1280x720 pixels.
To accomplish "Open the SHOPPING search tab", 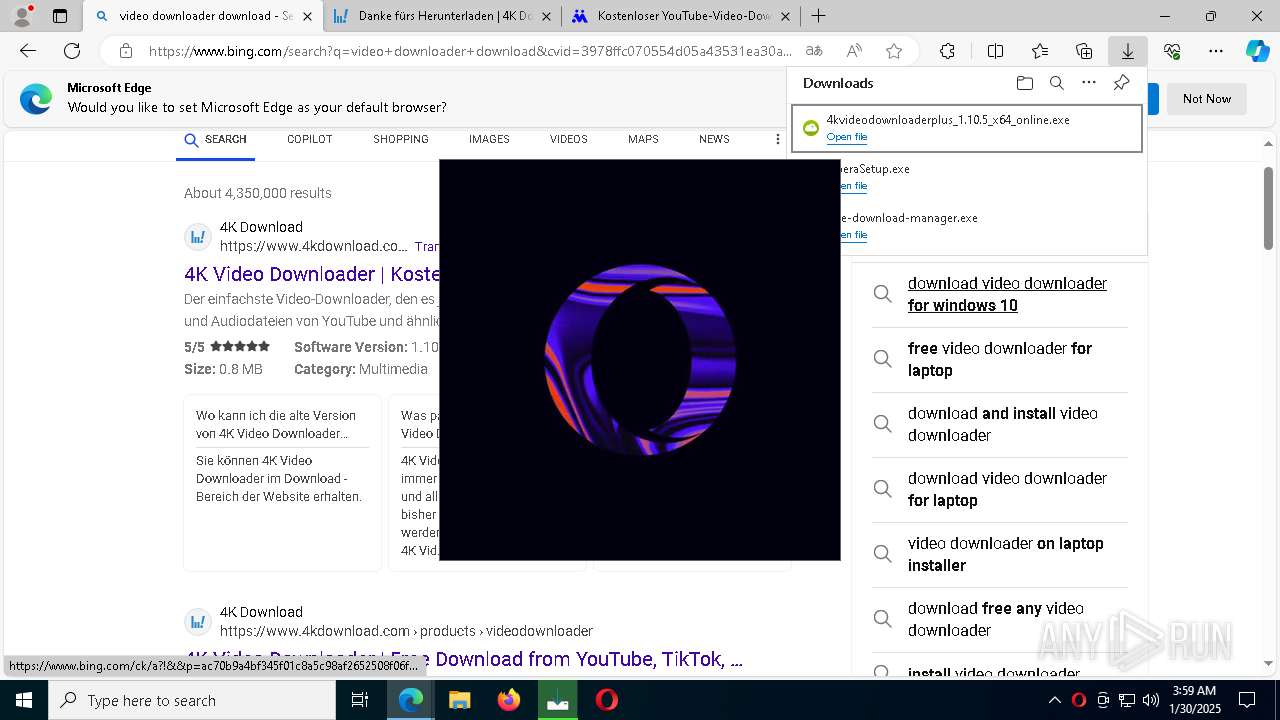I will click(401, 139).
